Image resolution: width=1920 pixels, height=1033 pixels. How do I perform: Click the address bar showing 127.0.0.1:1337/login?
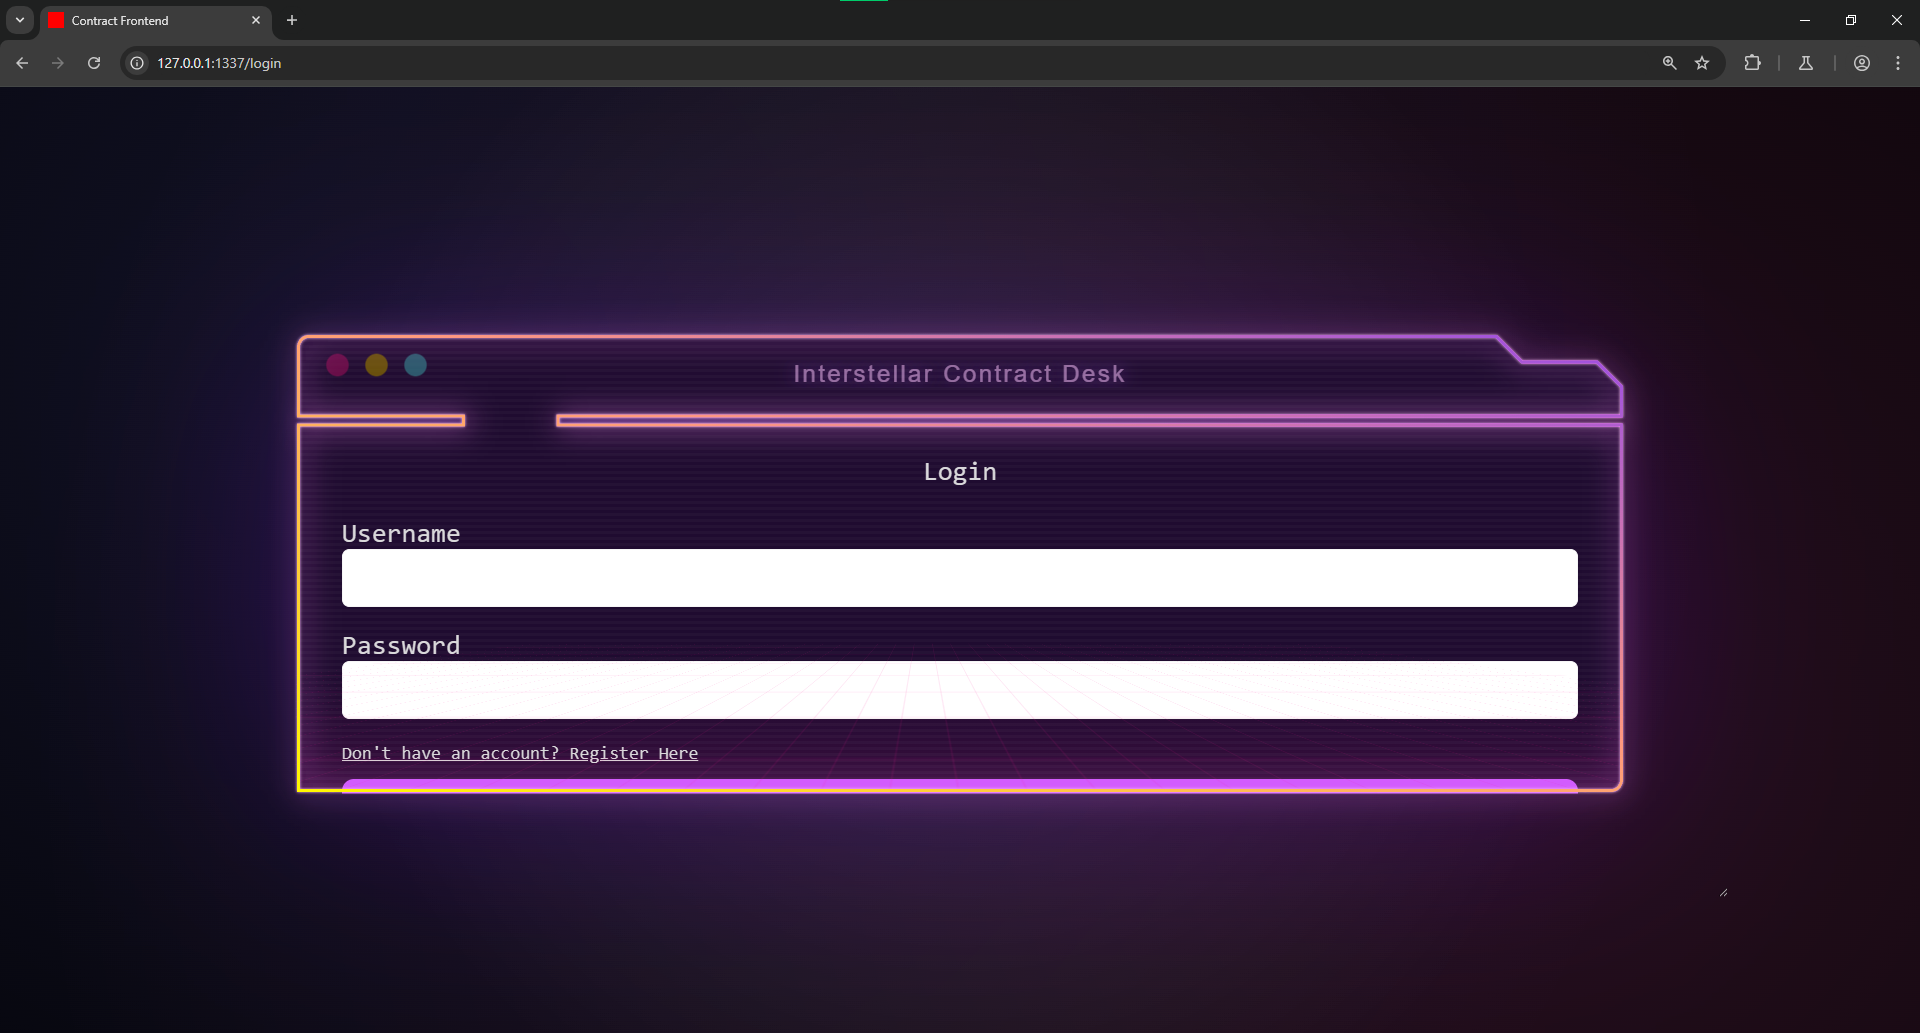click(800, 63)
